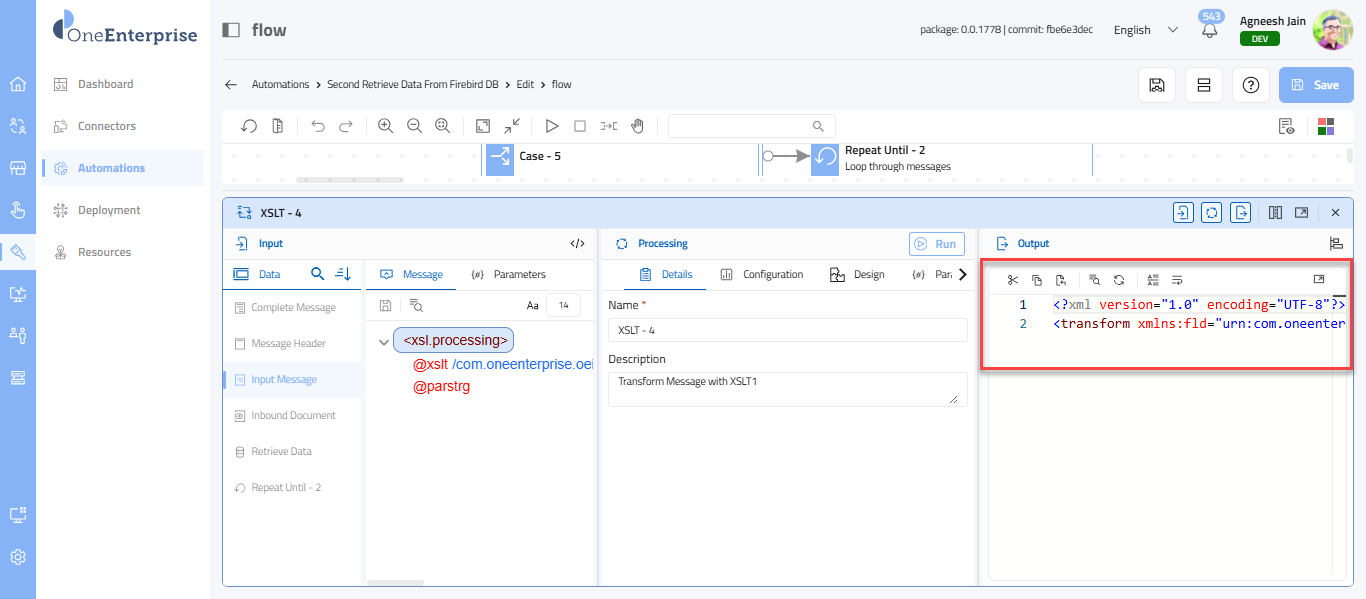Click the fit-to-screen icon in the toolbar
Viewport: 1366px width, 599px height.
coord(483,126)
